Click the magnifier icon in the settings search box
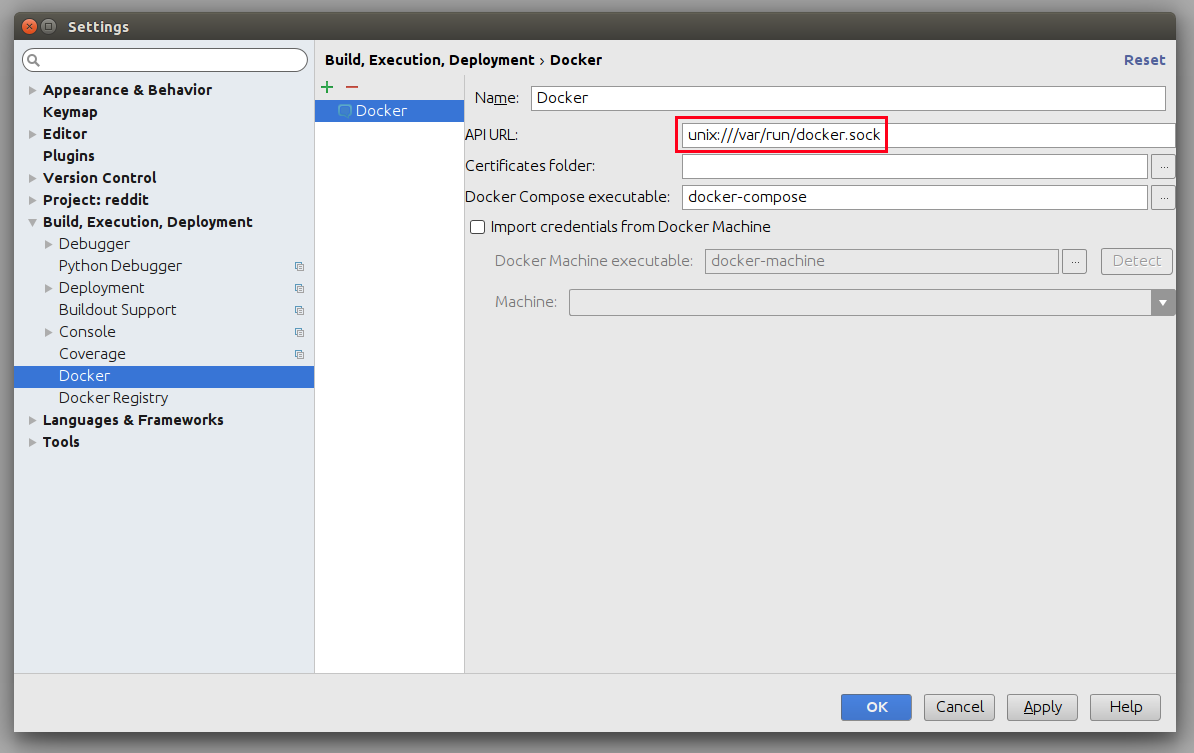 point(33,60)
